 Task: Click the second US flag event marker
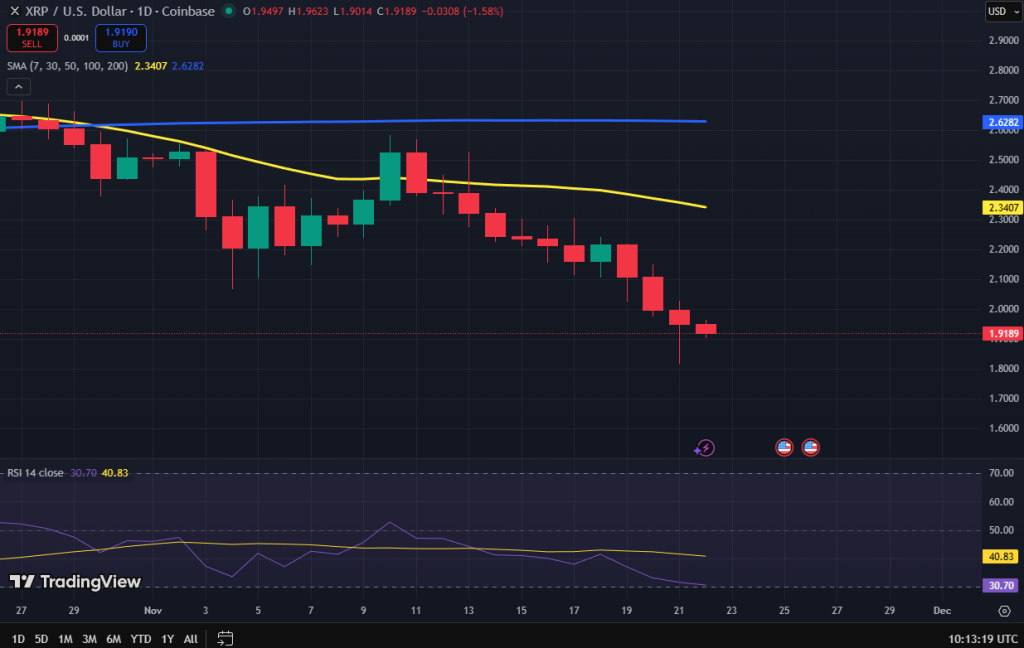810,447
